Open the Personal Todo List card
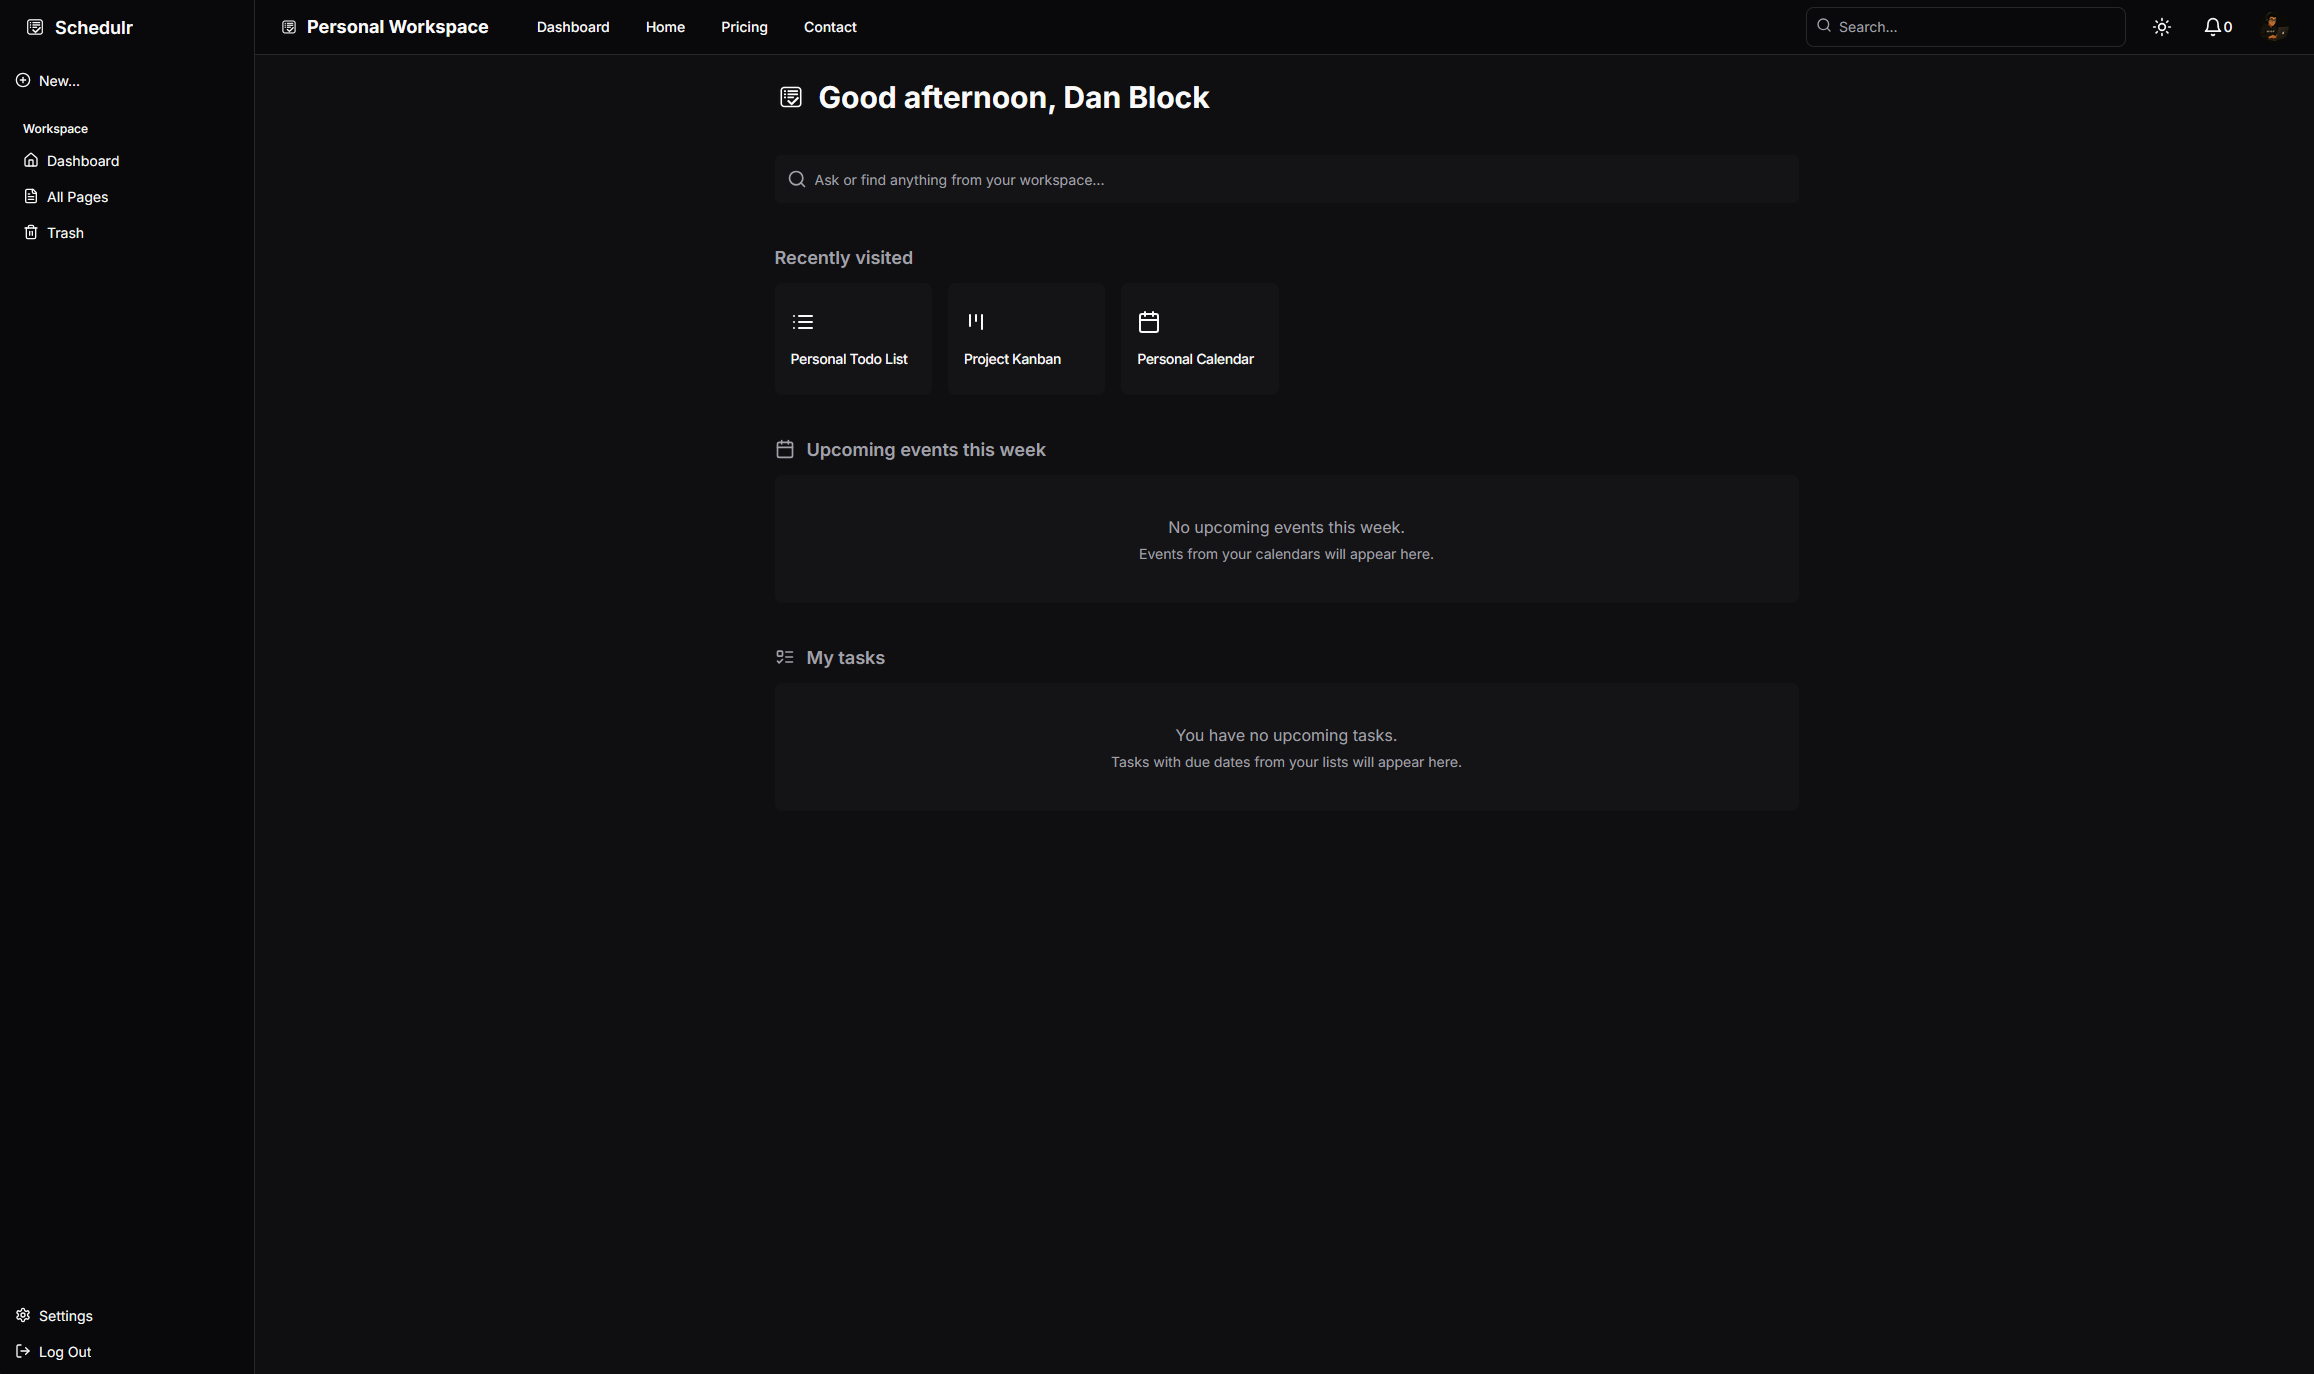 coord(853,338)
